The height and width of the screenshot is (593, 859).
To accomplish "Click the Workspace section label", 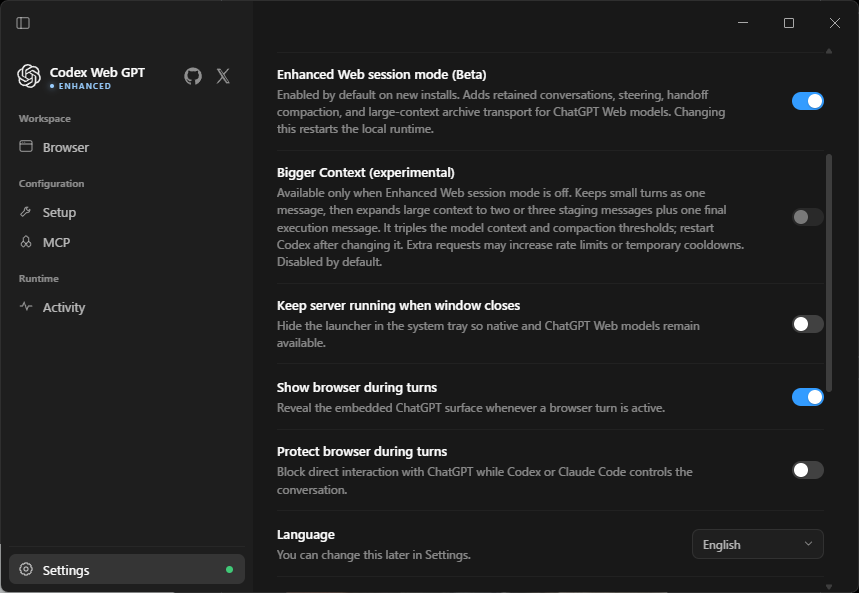I will 44,118.
